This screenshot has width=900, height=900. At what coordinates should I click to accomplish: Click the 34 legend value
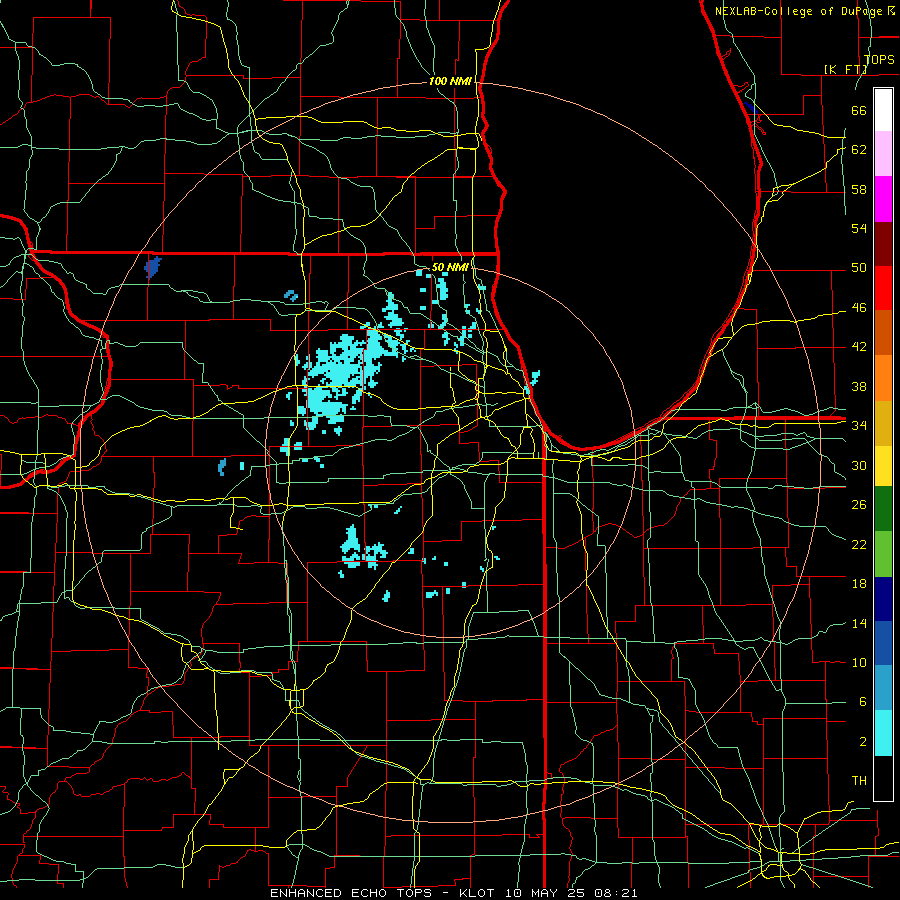[x=859, y=426]
